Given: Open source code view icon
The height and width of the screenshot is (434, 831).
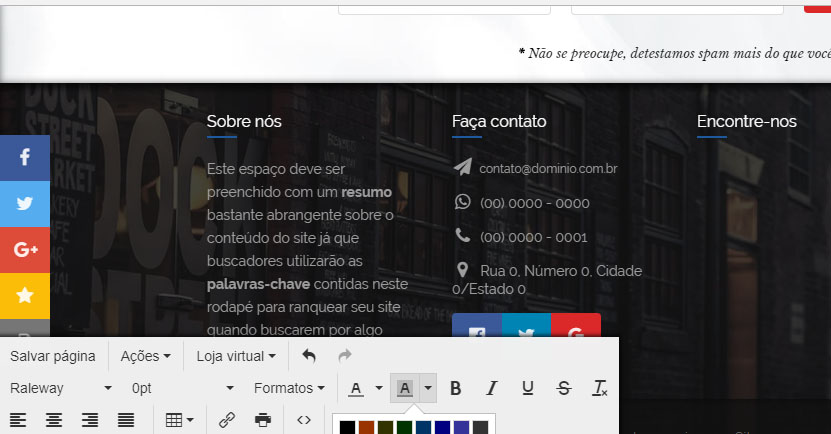Looking at the screenshot, I should [304, 420].
